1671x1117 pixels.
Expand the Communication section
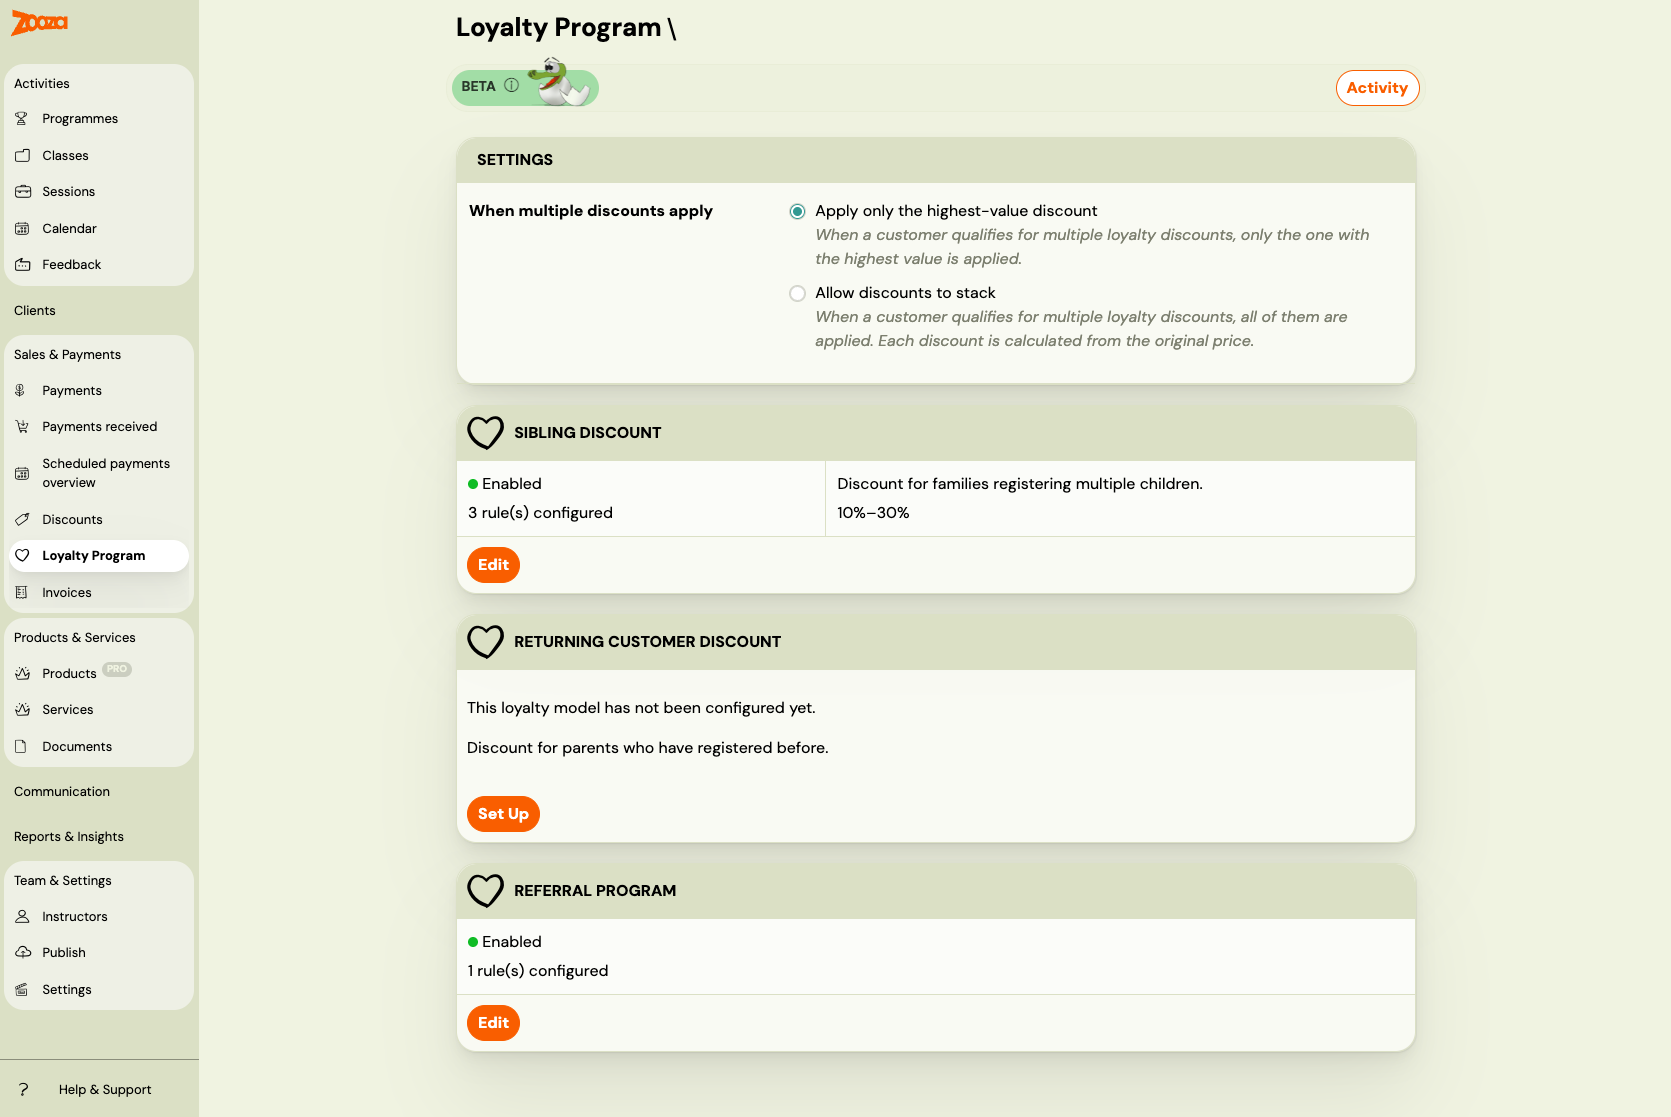(x=61, y=791)
